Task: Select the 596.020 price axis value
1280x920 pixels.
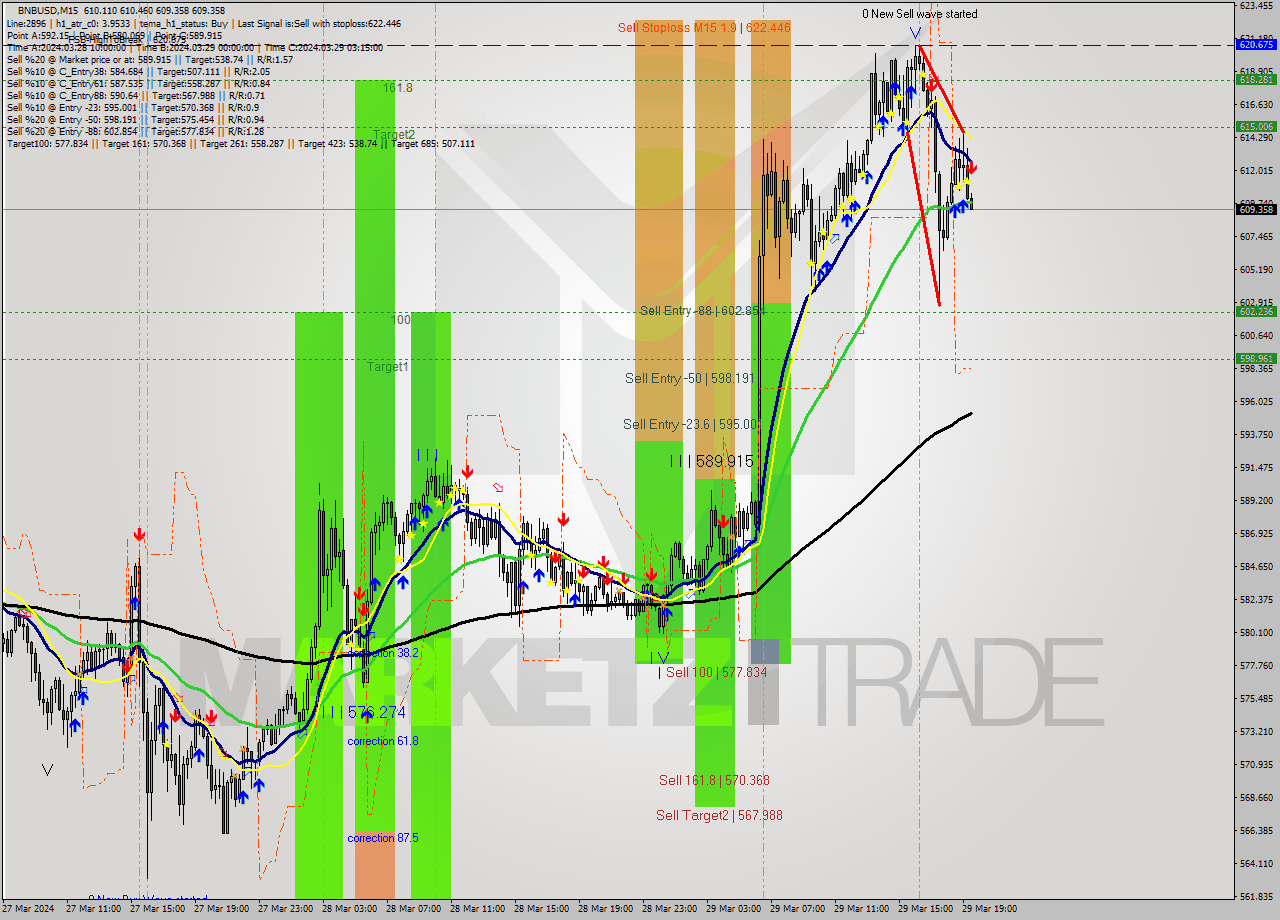Action: [x=1256, y=402]
